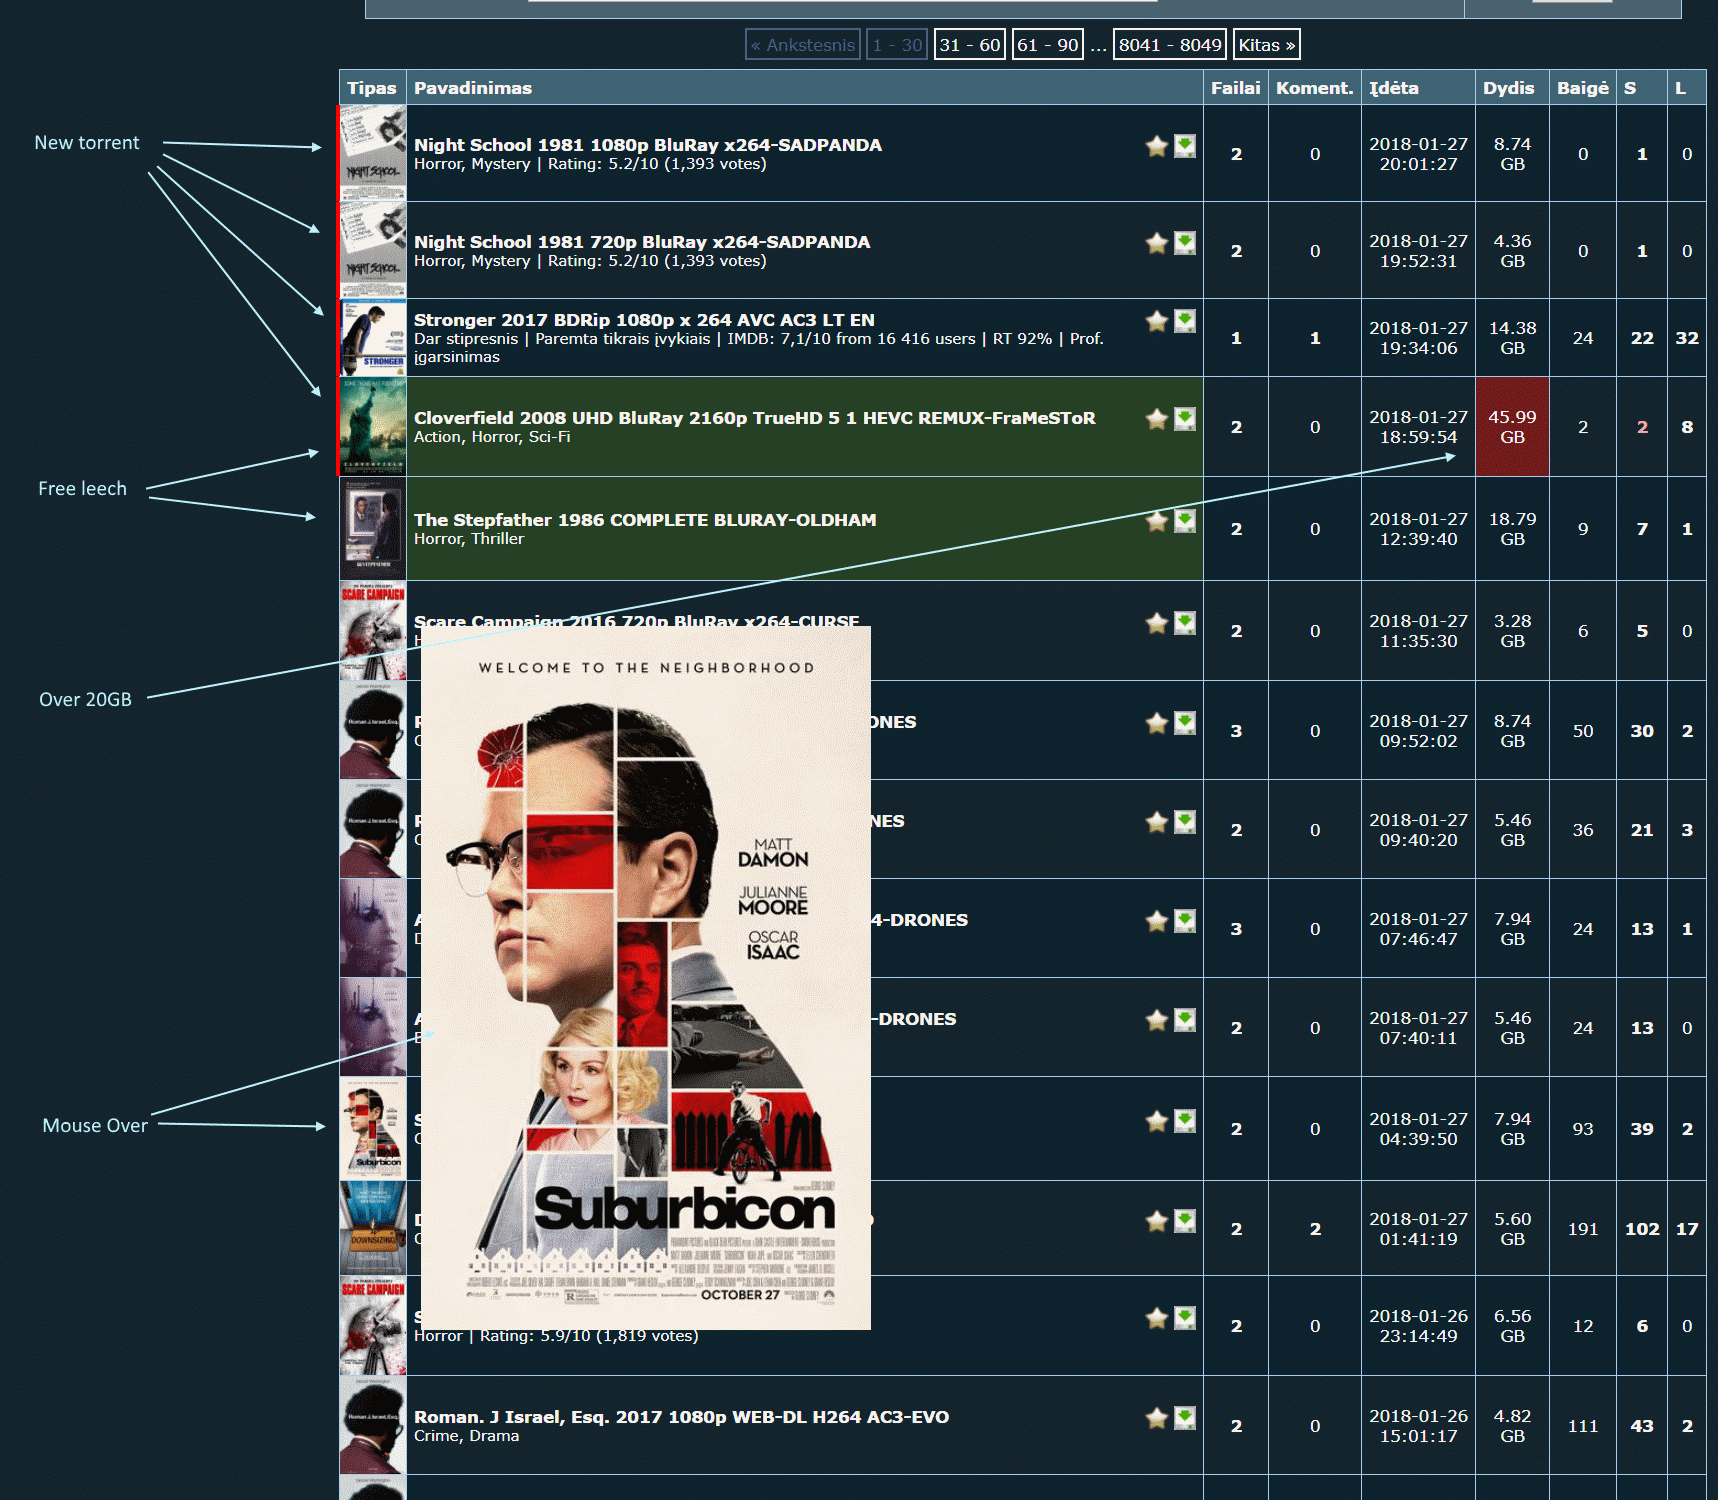This screenshot has width=1718, height=1500.
Task: Download icon in the 09:52:02 upload row
Action: click(x=1185, y=723)
